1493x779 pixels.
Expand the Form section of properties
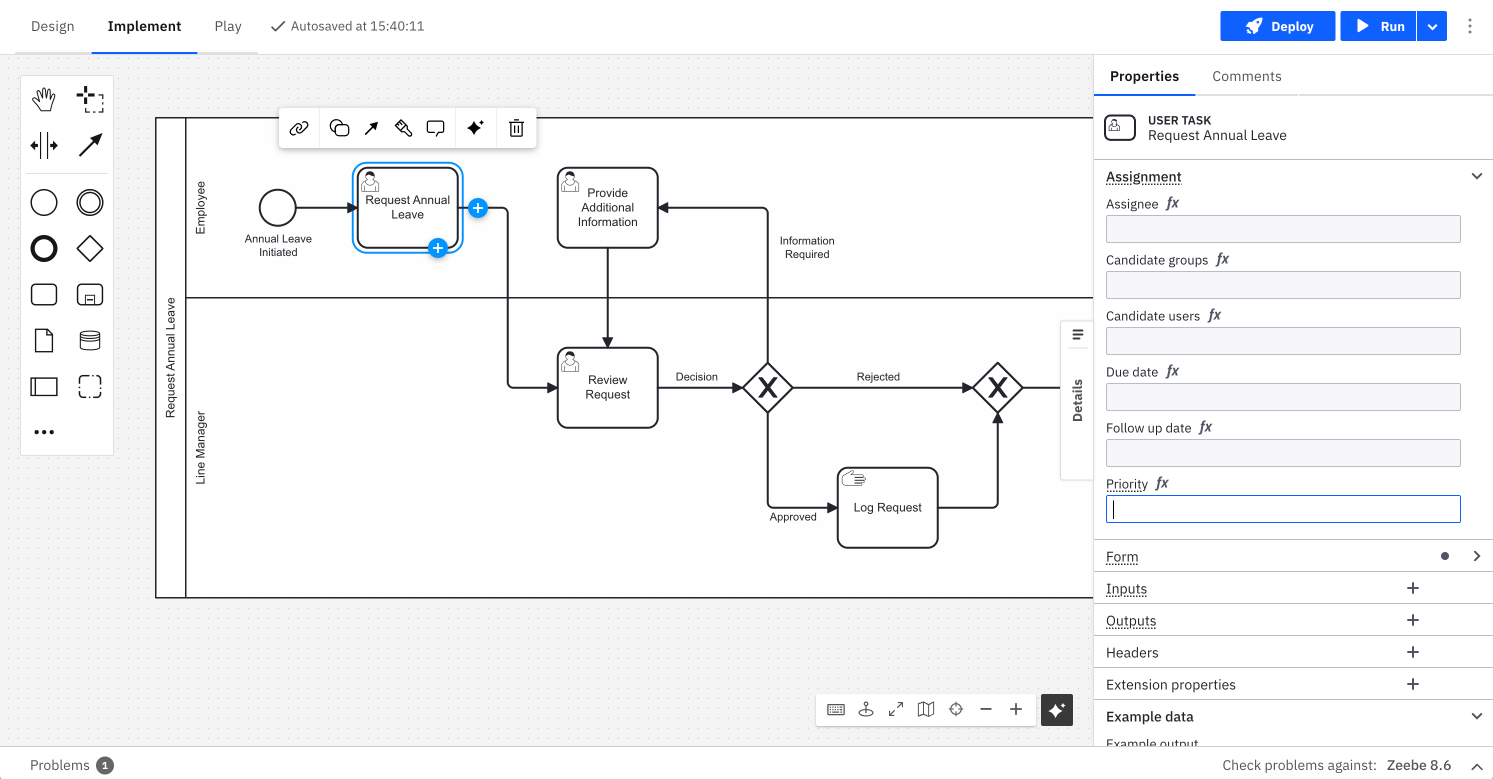1477,556
